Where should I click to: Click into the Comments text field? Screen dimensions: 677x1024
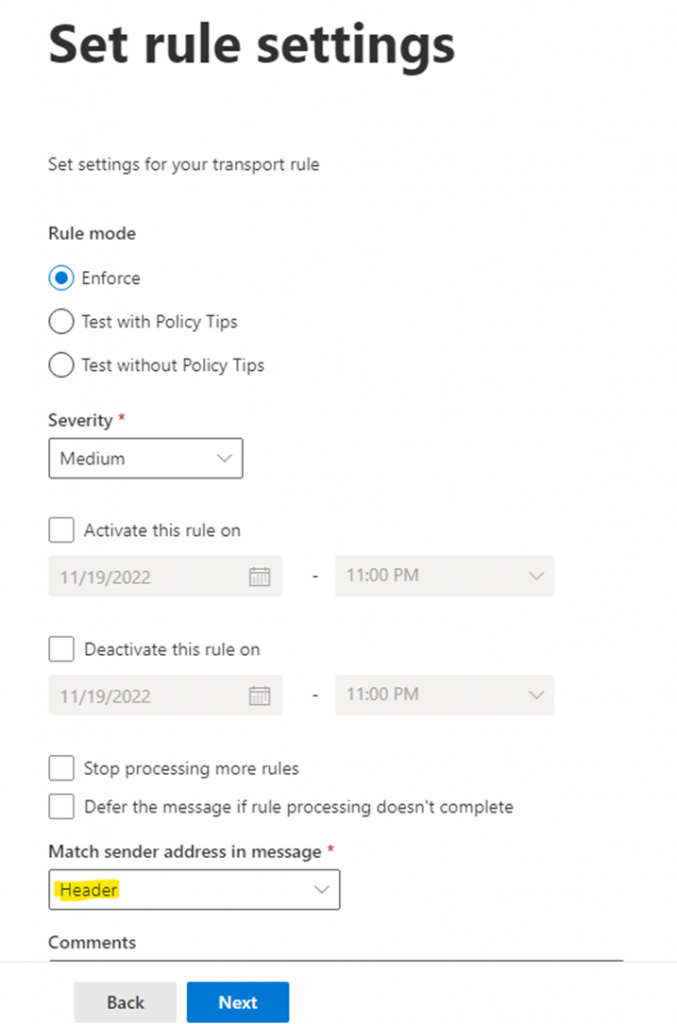coord(335,956)
